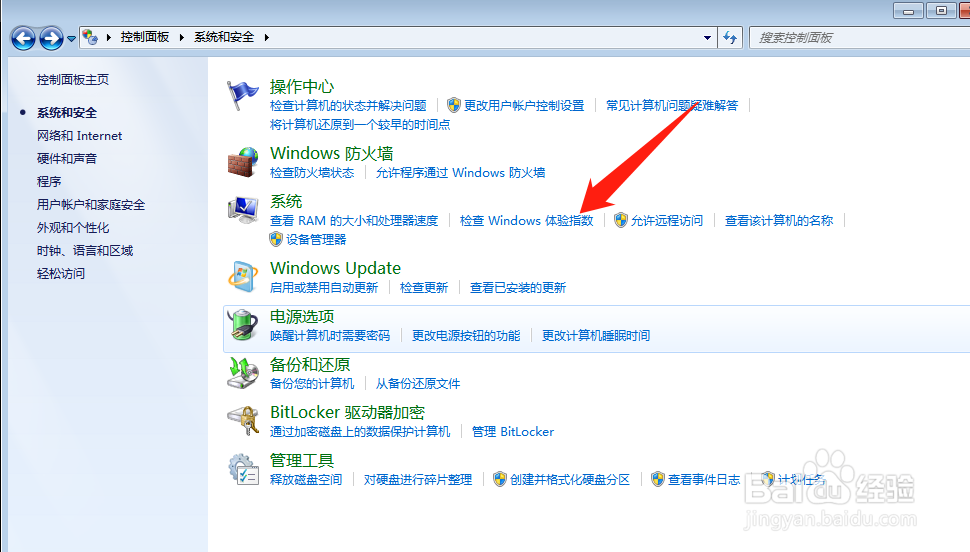Open 外观和个性化 in sidebar
This screenshot has width=970, height=552.
click(73, 228)
